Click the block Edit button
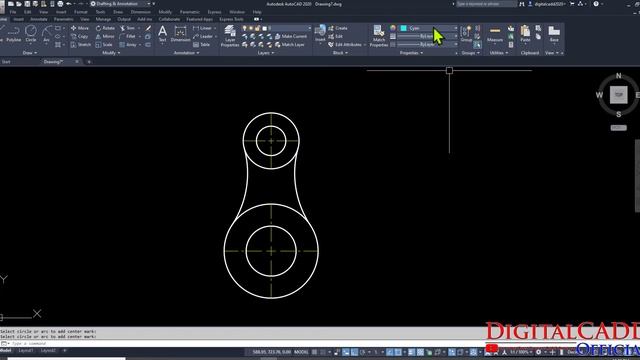 coord(336,36)
